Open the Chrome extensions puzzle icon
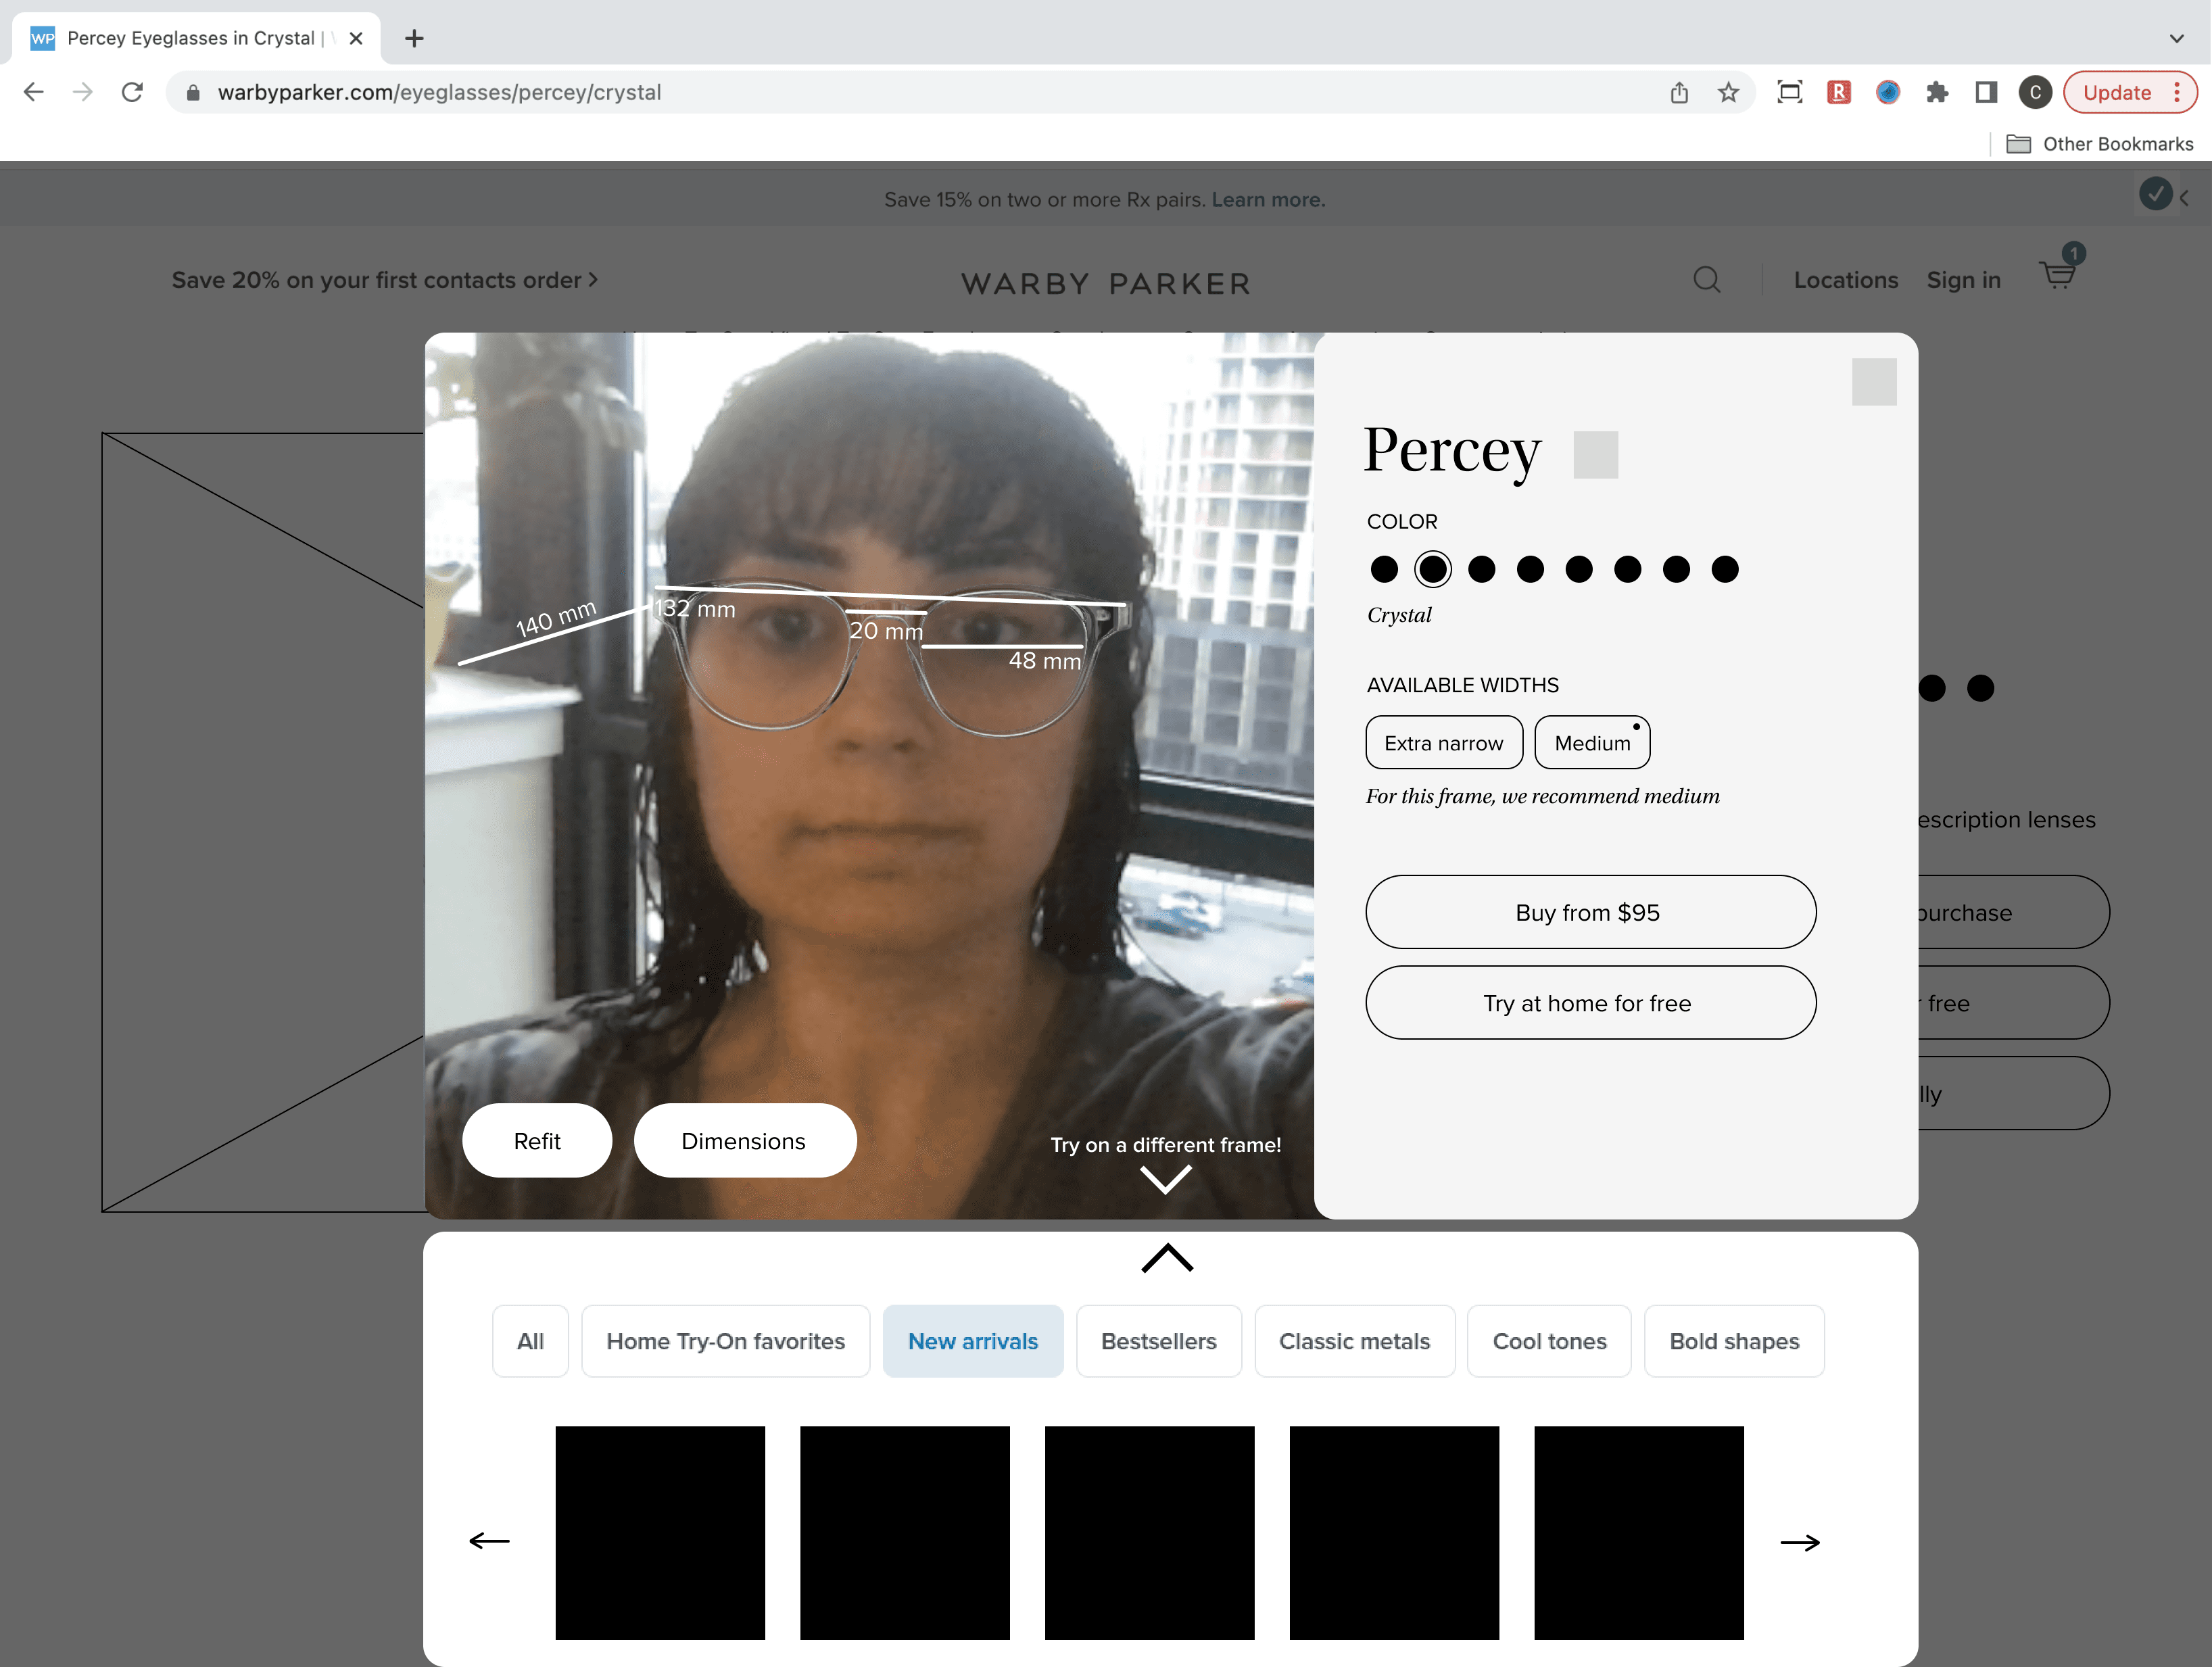Viewport: 2212px width, 1667px height. (1937, 92)
